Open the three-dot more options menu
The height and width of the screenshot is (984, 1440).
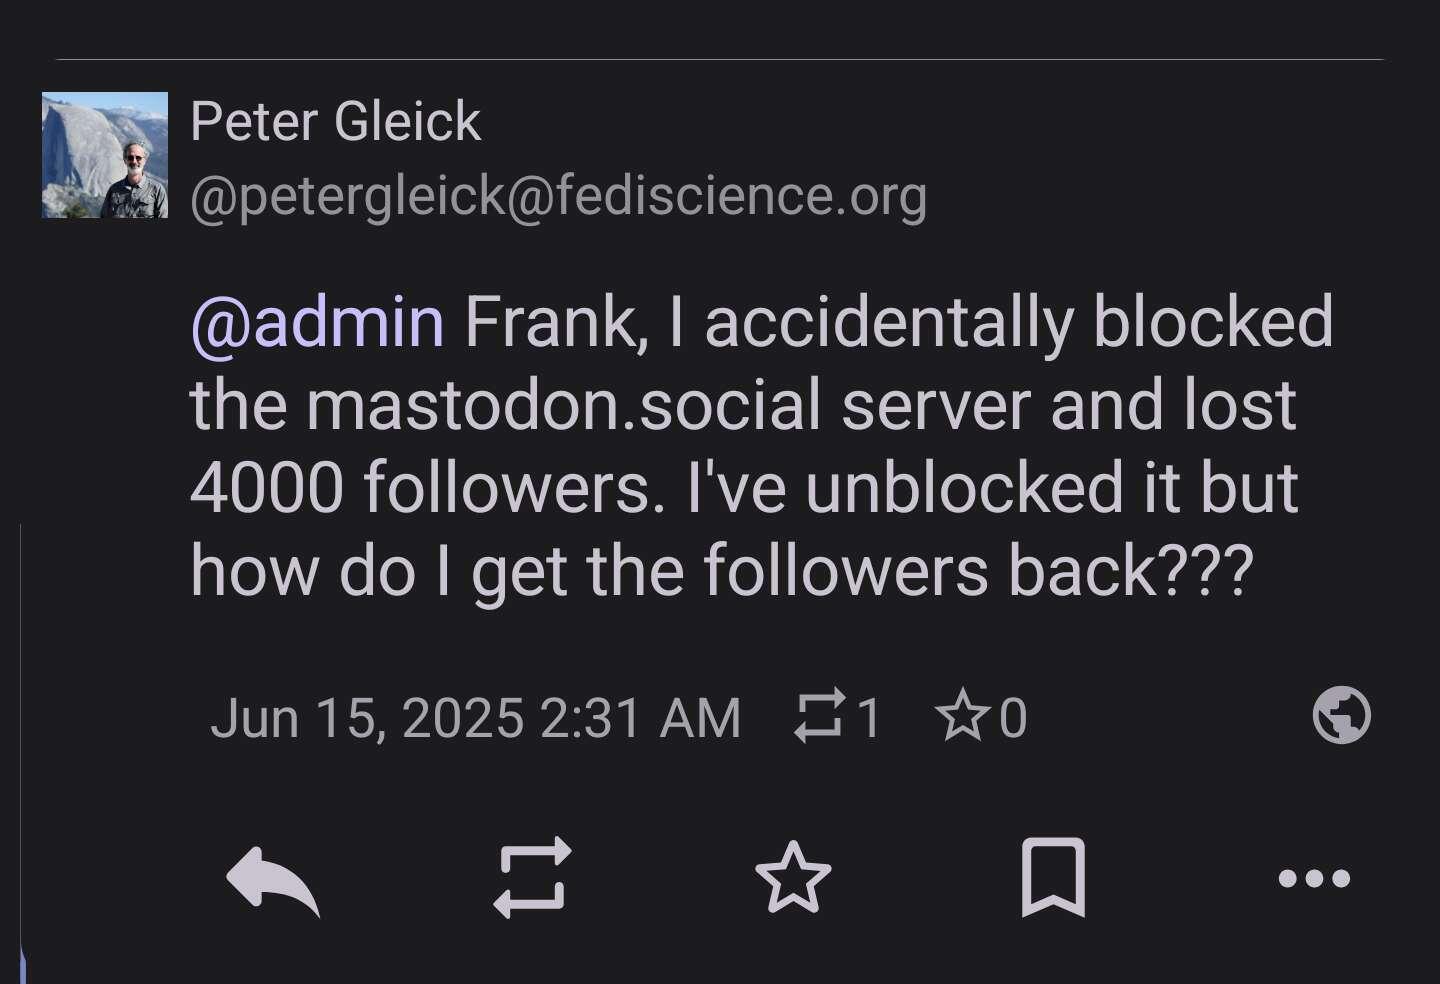click(1314, 879)
